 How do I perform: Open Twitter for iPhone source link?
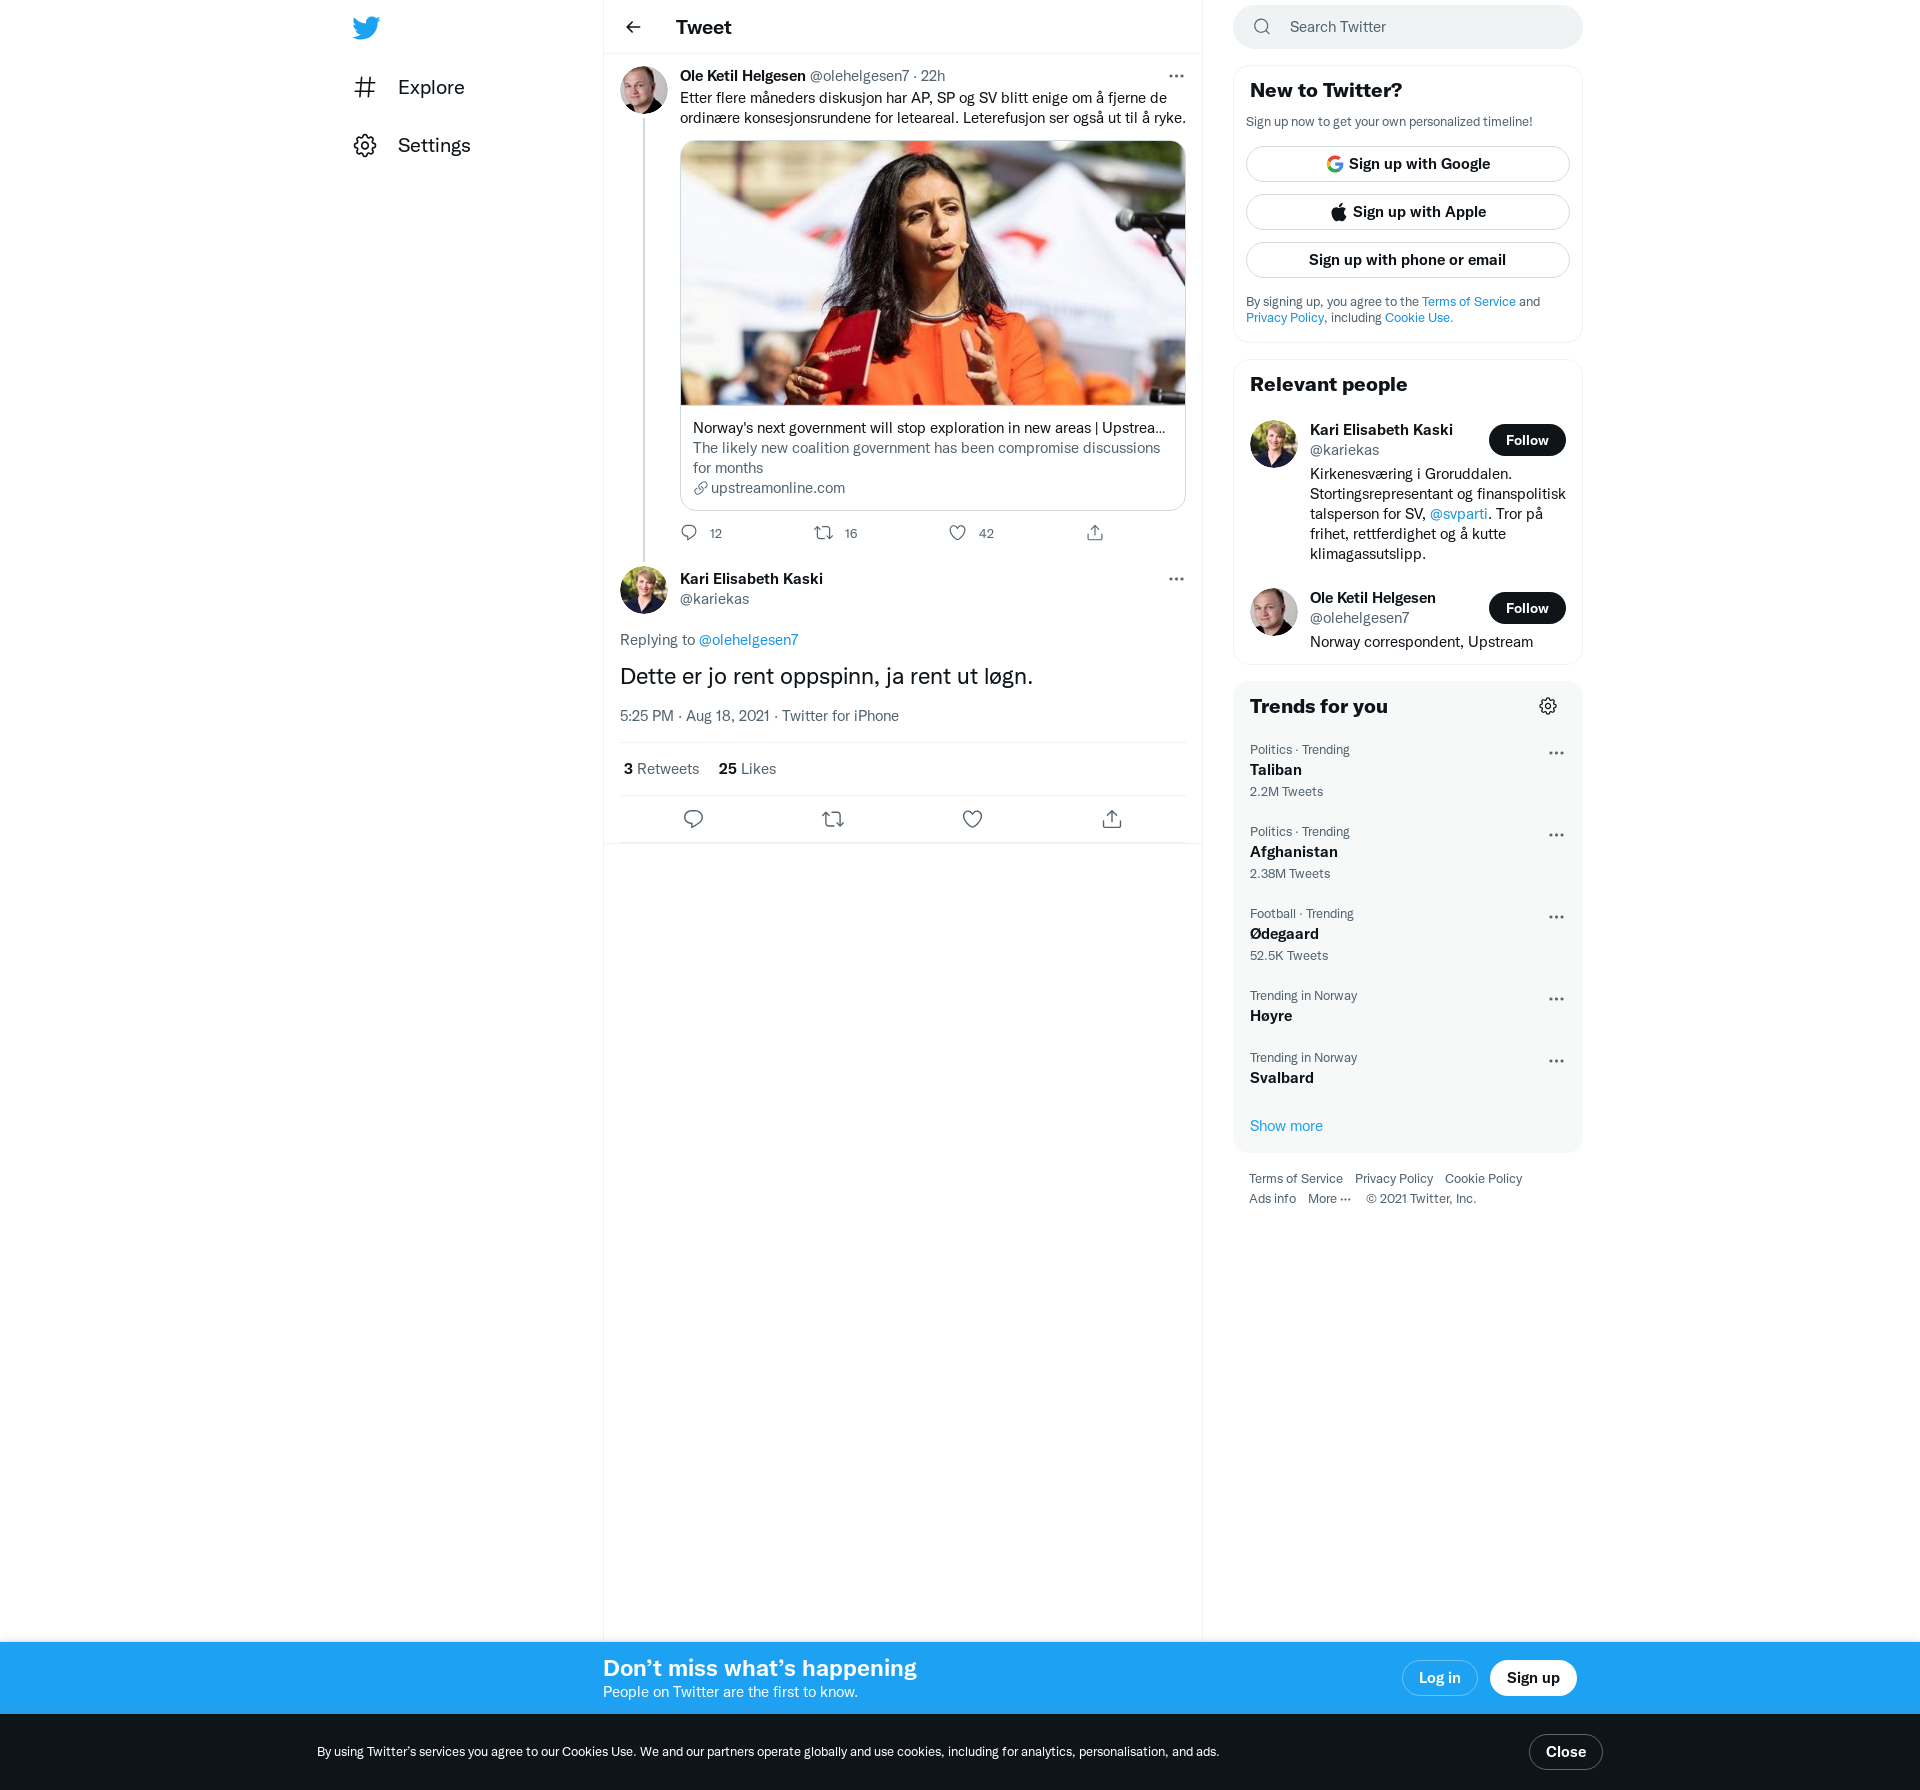[x=840, y=716]
